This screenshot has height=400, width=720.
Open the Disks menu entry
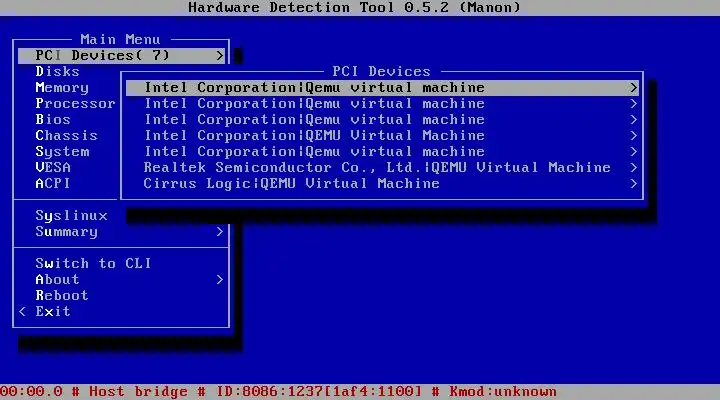(x=57, y=72)
